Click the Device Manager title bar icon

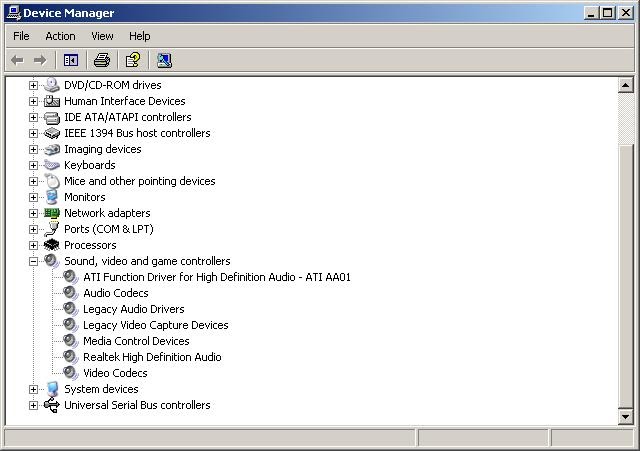coord(14,13)
